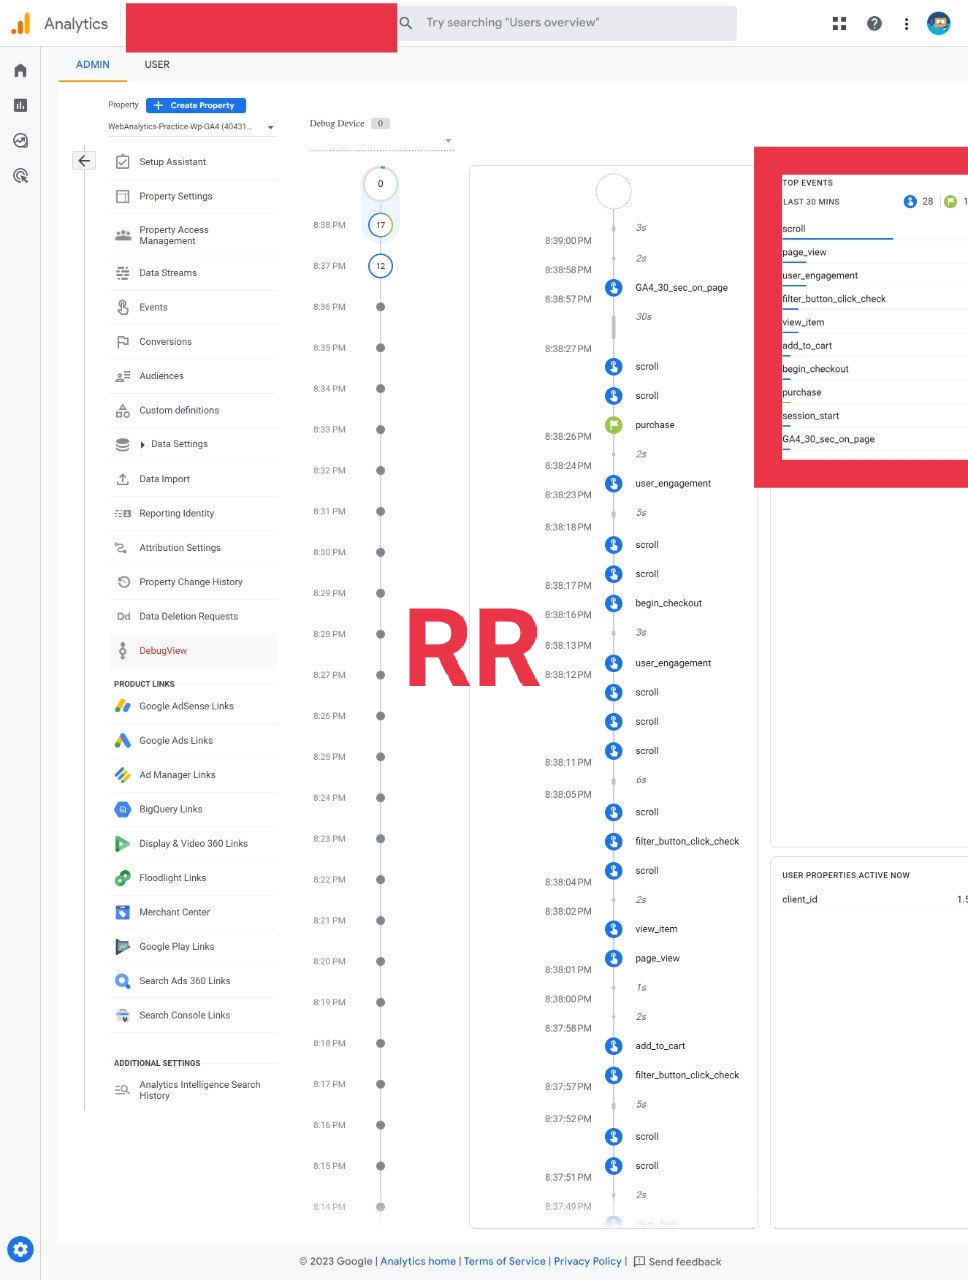
Task: Click the Admin gear icon at bottom left
Action: (x=21, y=1249)
